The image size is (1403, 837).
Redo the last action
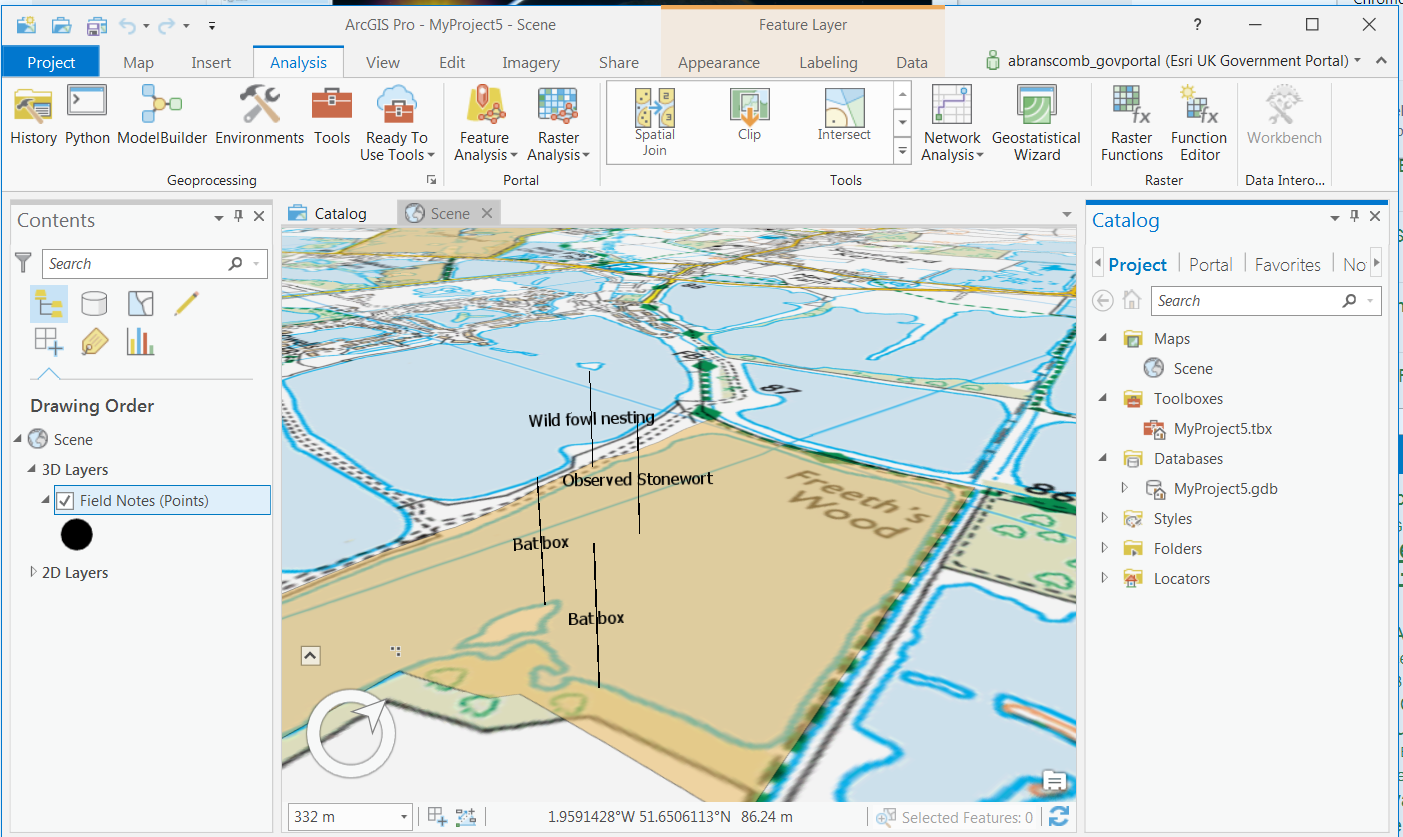point(166,25)
